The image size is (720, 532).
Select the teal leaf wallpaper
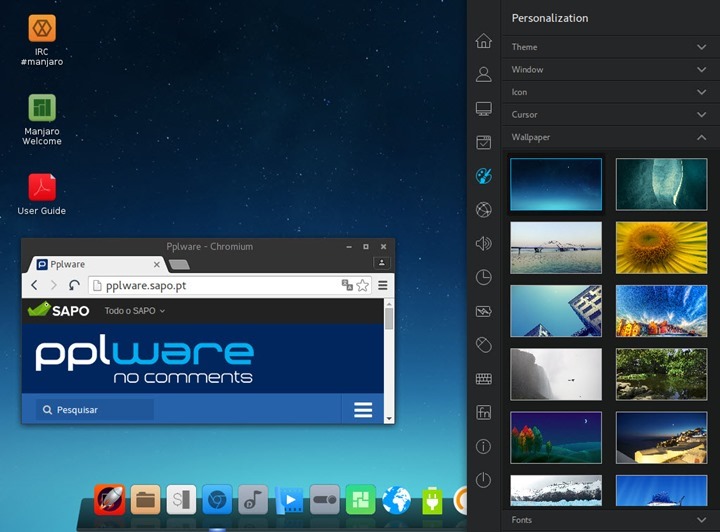point(661,184)
